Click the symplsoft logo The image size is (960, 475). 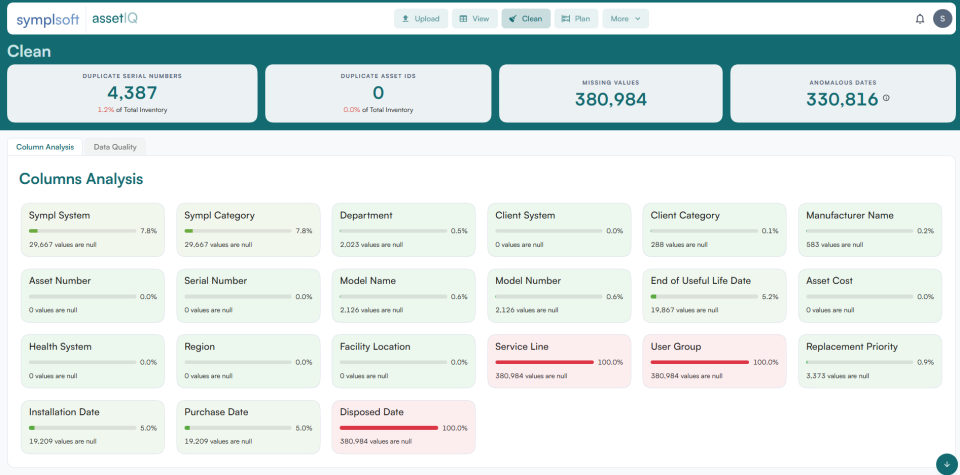click(x=48, y=19)
